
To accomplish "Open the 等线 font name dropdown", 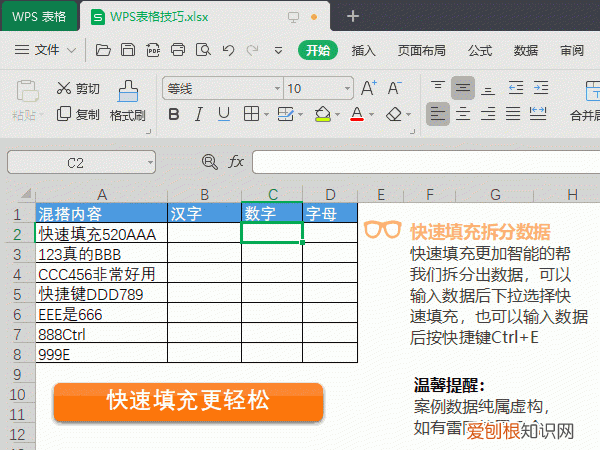I will [277, 88].
